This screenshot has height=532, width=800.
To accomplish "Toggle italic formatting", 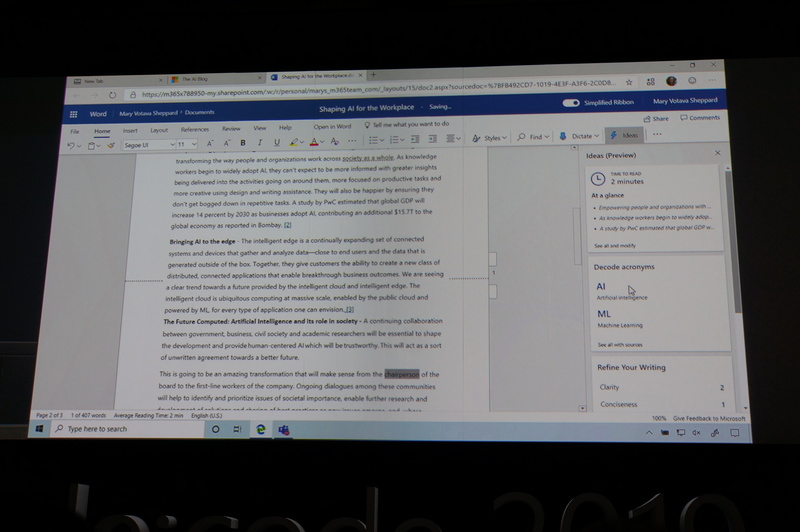I will [x=260, y=142].
